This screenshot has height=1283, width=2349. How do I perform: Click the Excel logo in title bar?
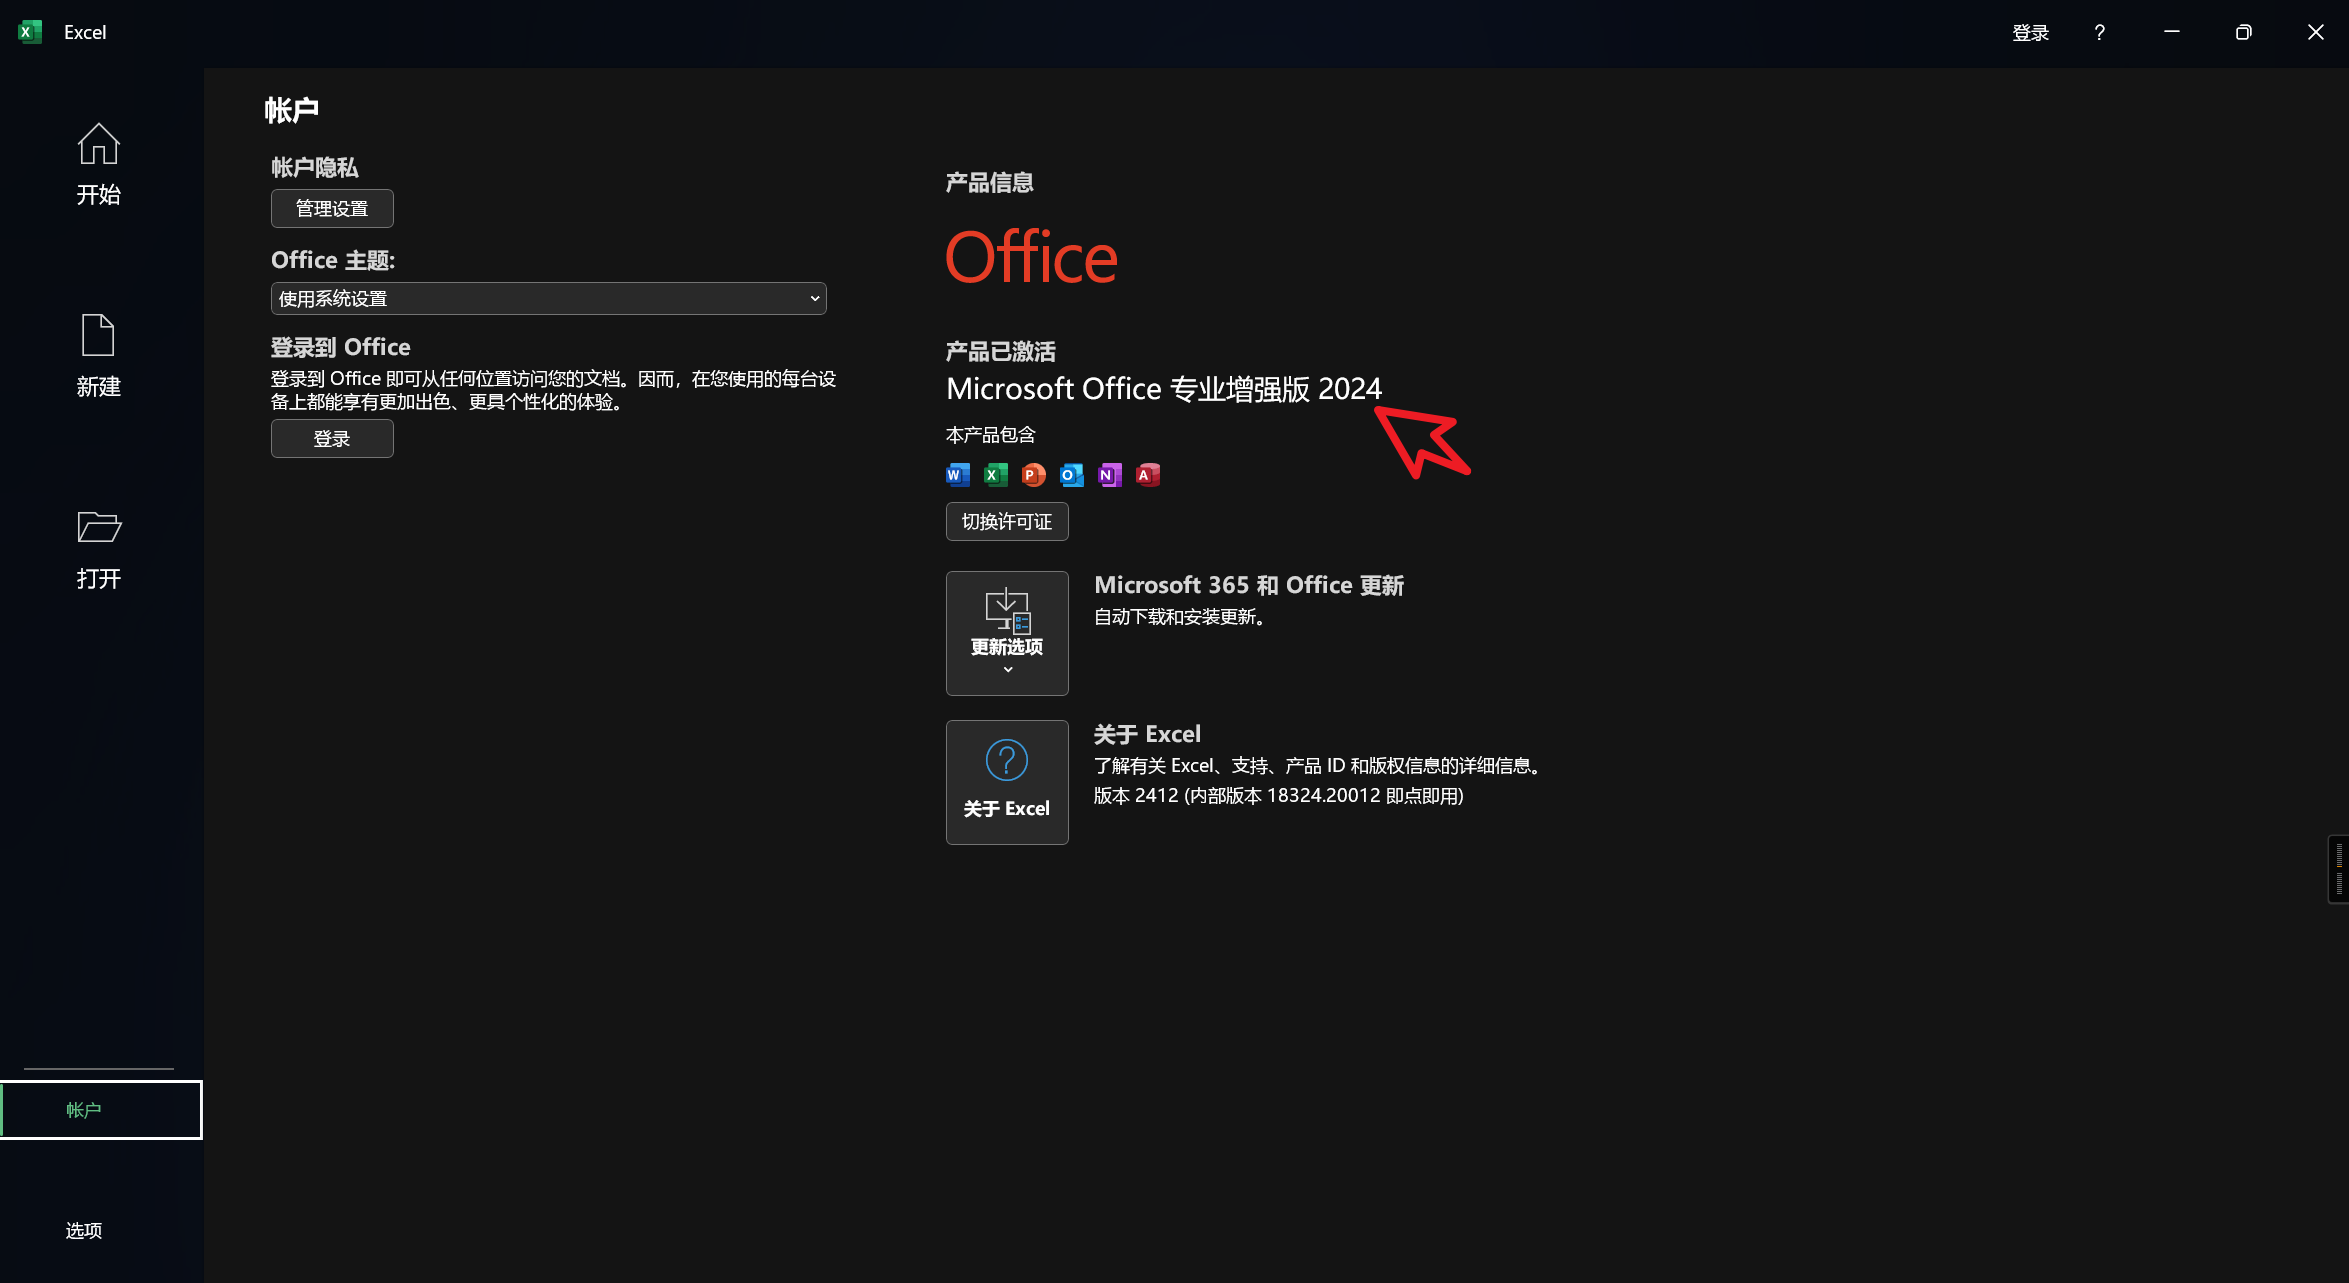coord(30,32)
